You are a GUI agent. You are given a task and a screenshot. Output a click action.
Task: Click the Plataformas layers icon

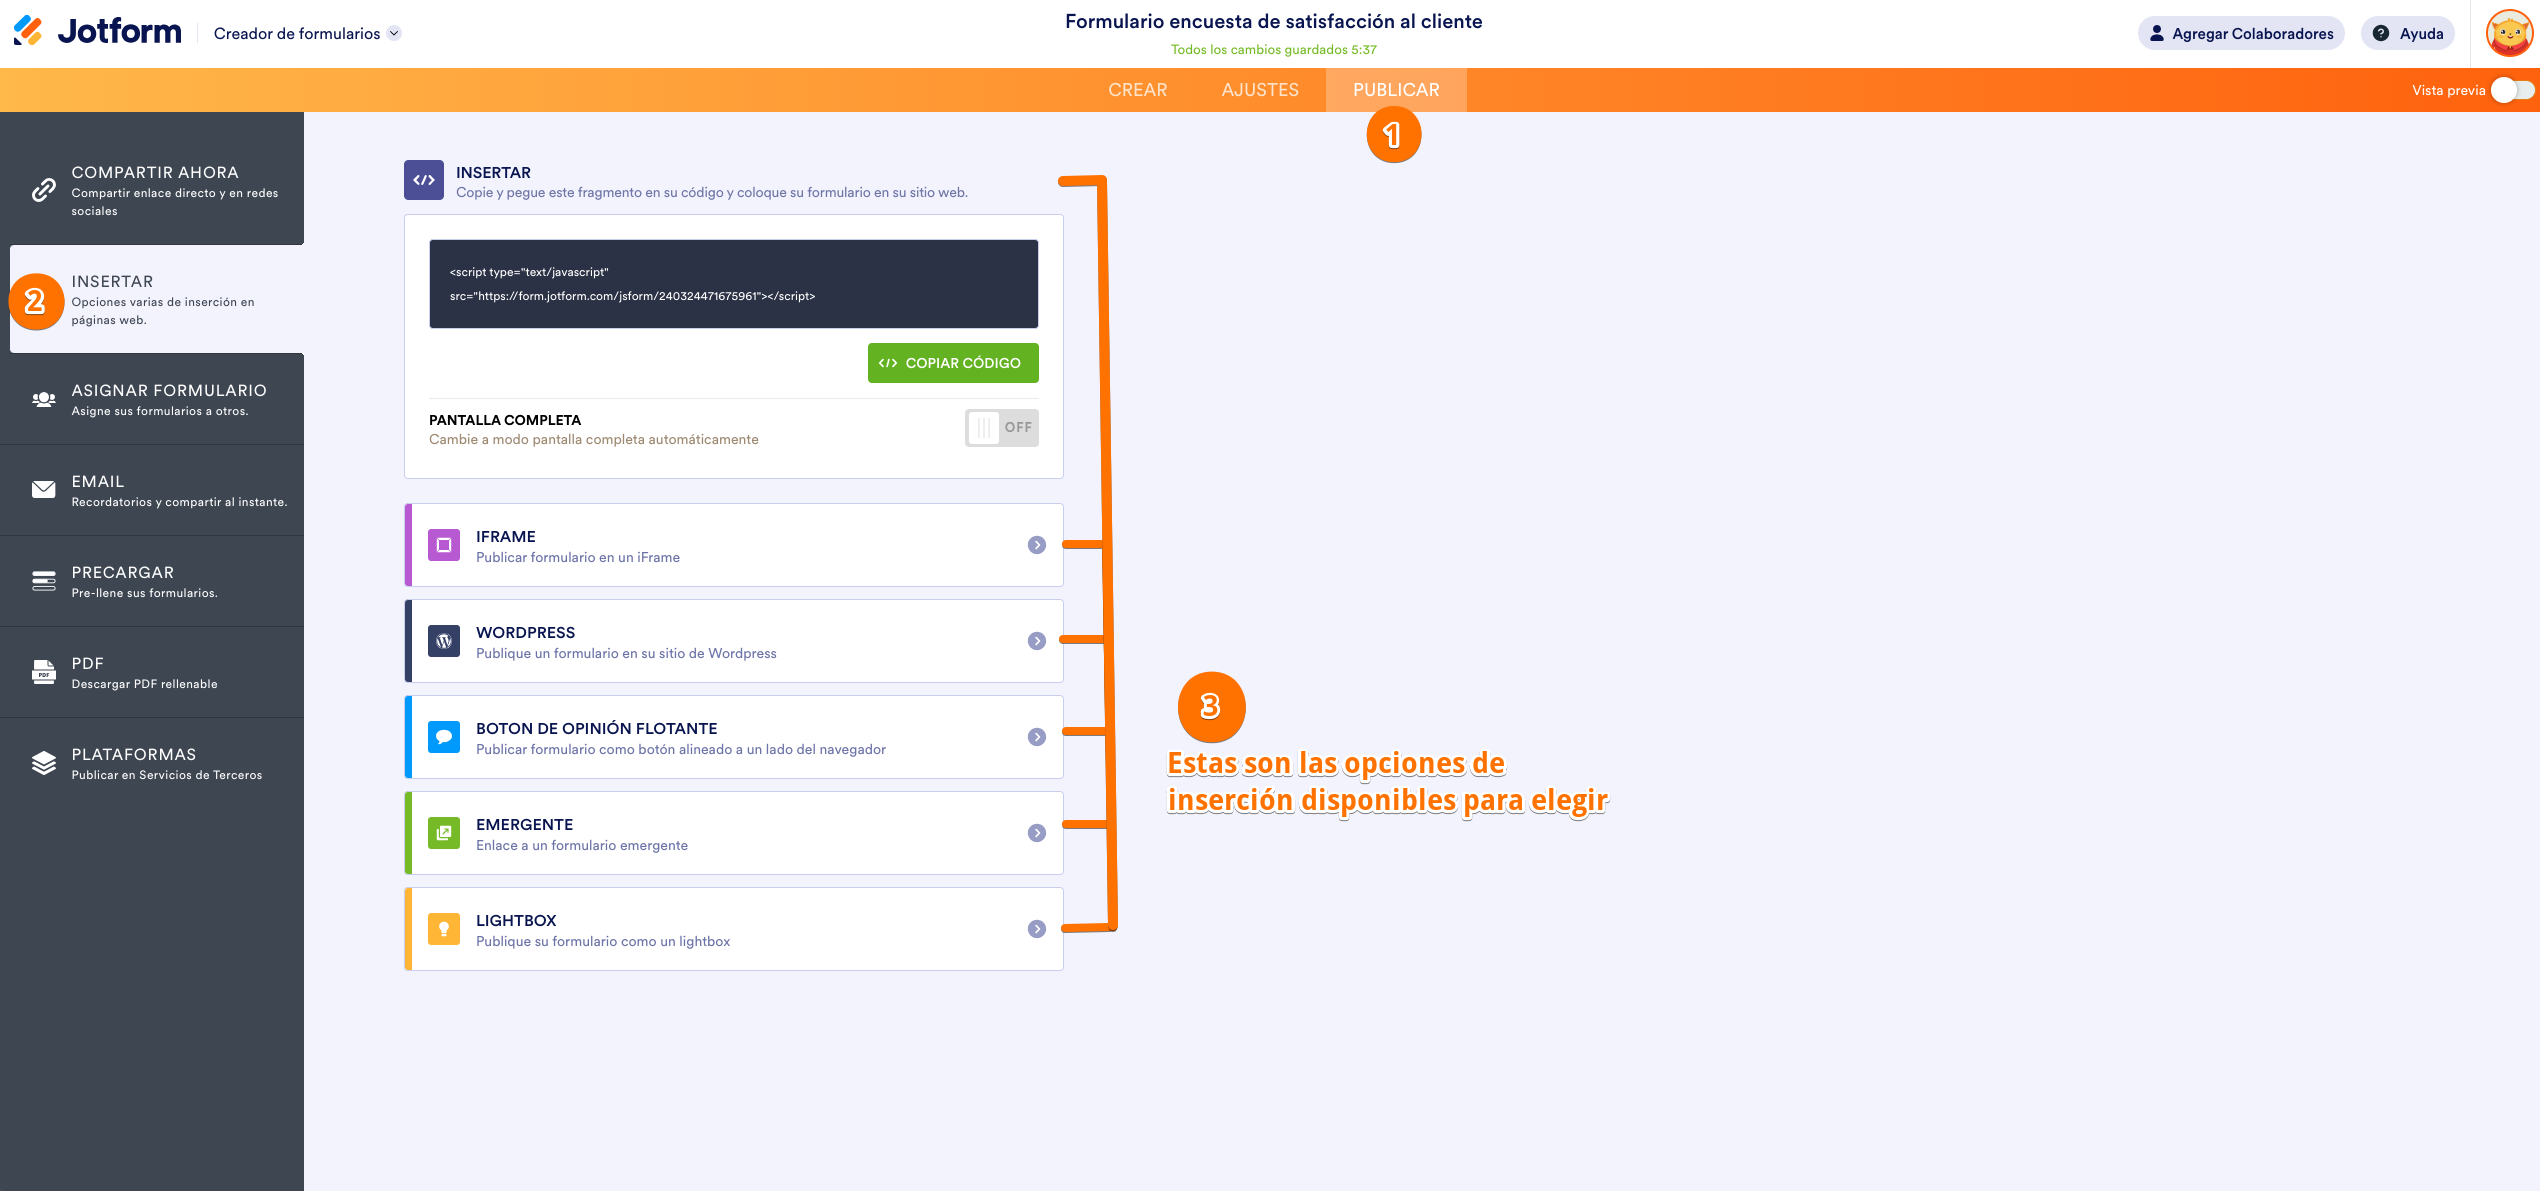(43, 763)
